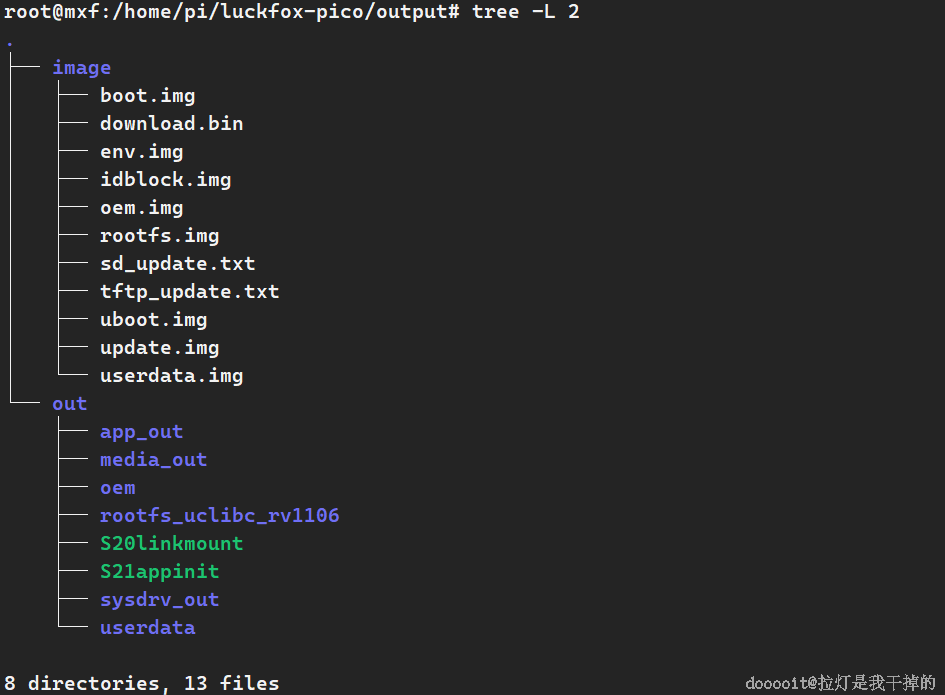Click the download.bin file name
945x695 pixels.
click(x=171, y=124)
